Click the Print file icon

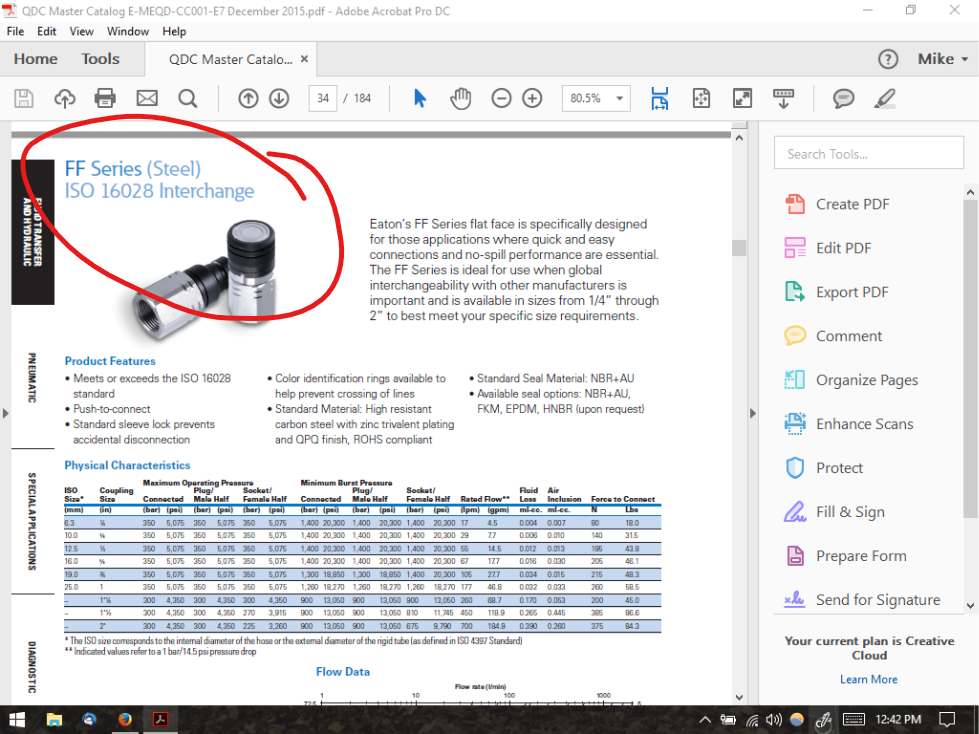click(105, 98)
